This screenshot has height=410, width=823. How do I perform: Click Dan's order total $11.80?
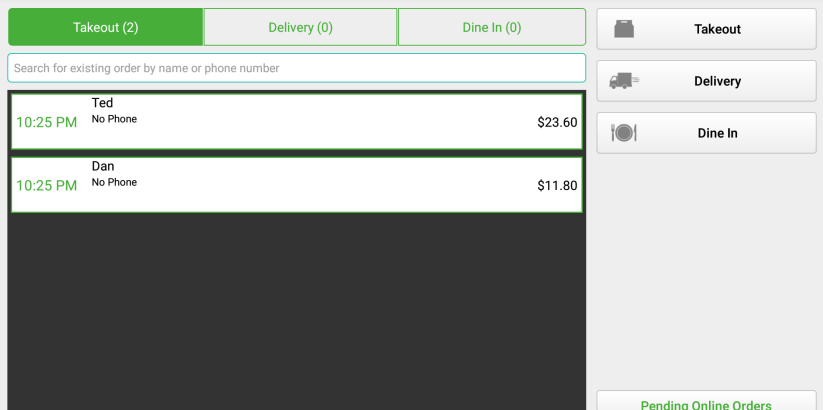pyautogui.click(x=557, y=185)
